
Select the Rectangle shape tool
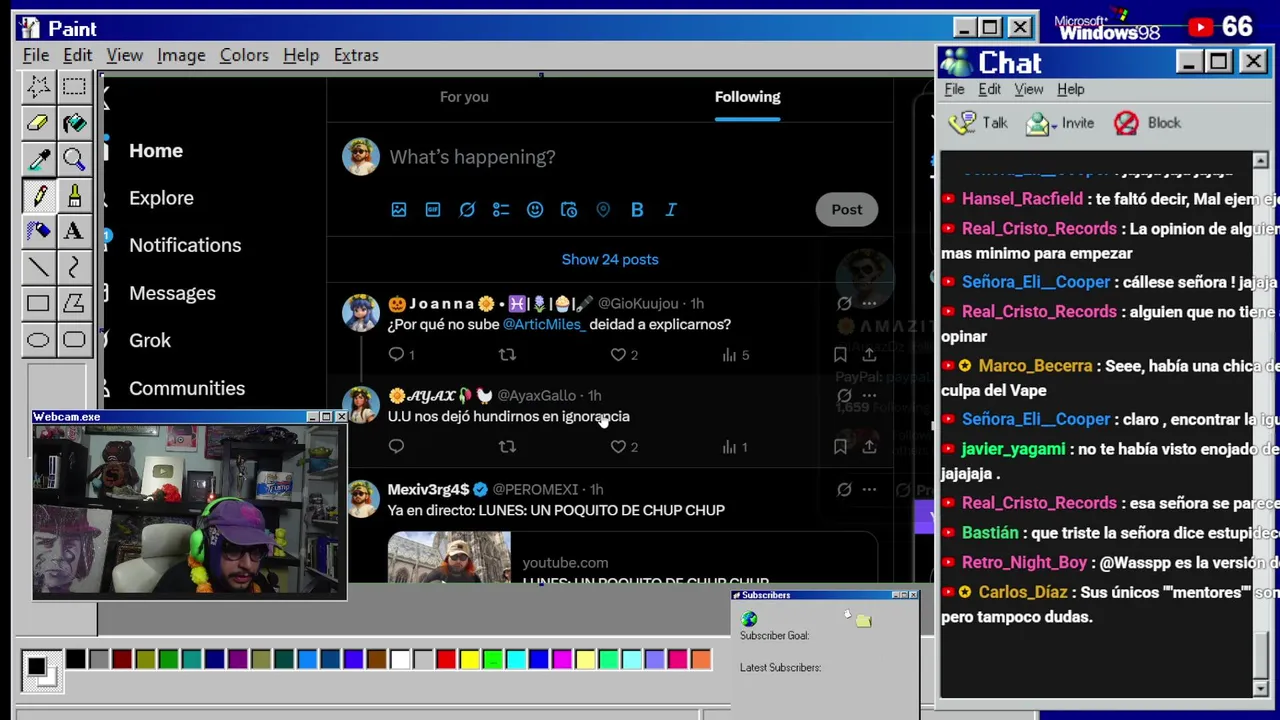(38, 303)
